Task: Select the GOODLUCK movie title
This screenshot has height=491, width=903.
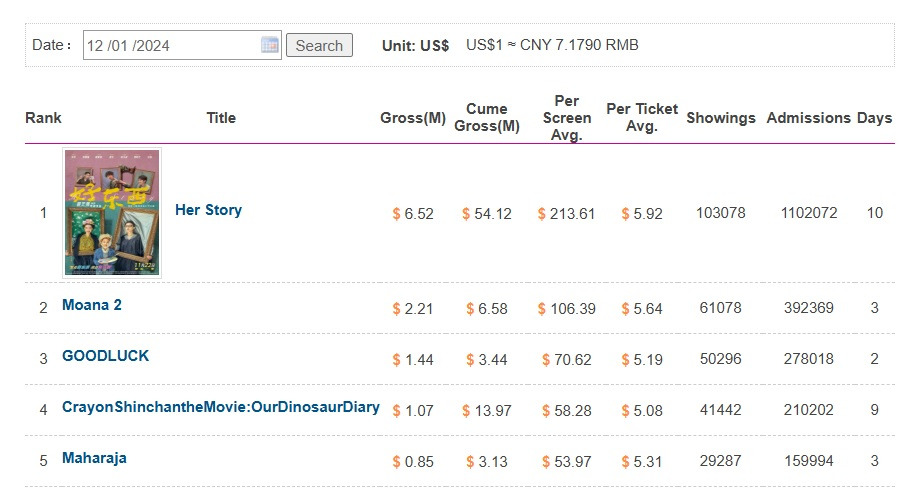Action: tap(105, 356)
